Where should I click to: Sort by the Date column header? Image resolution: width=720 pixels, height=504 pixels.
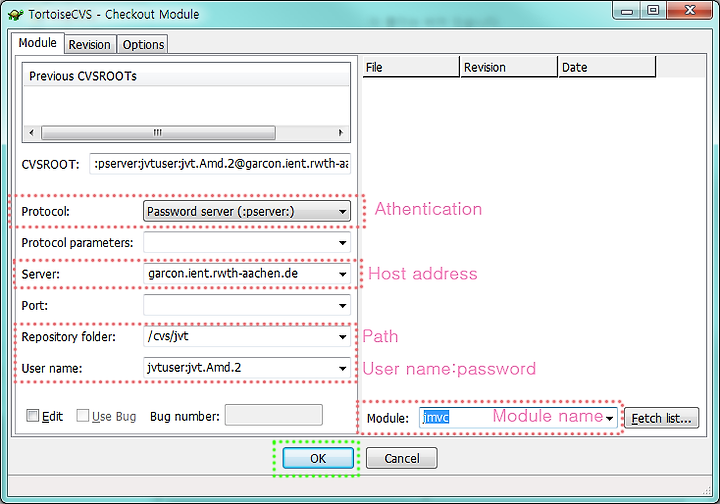point(607,67)
